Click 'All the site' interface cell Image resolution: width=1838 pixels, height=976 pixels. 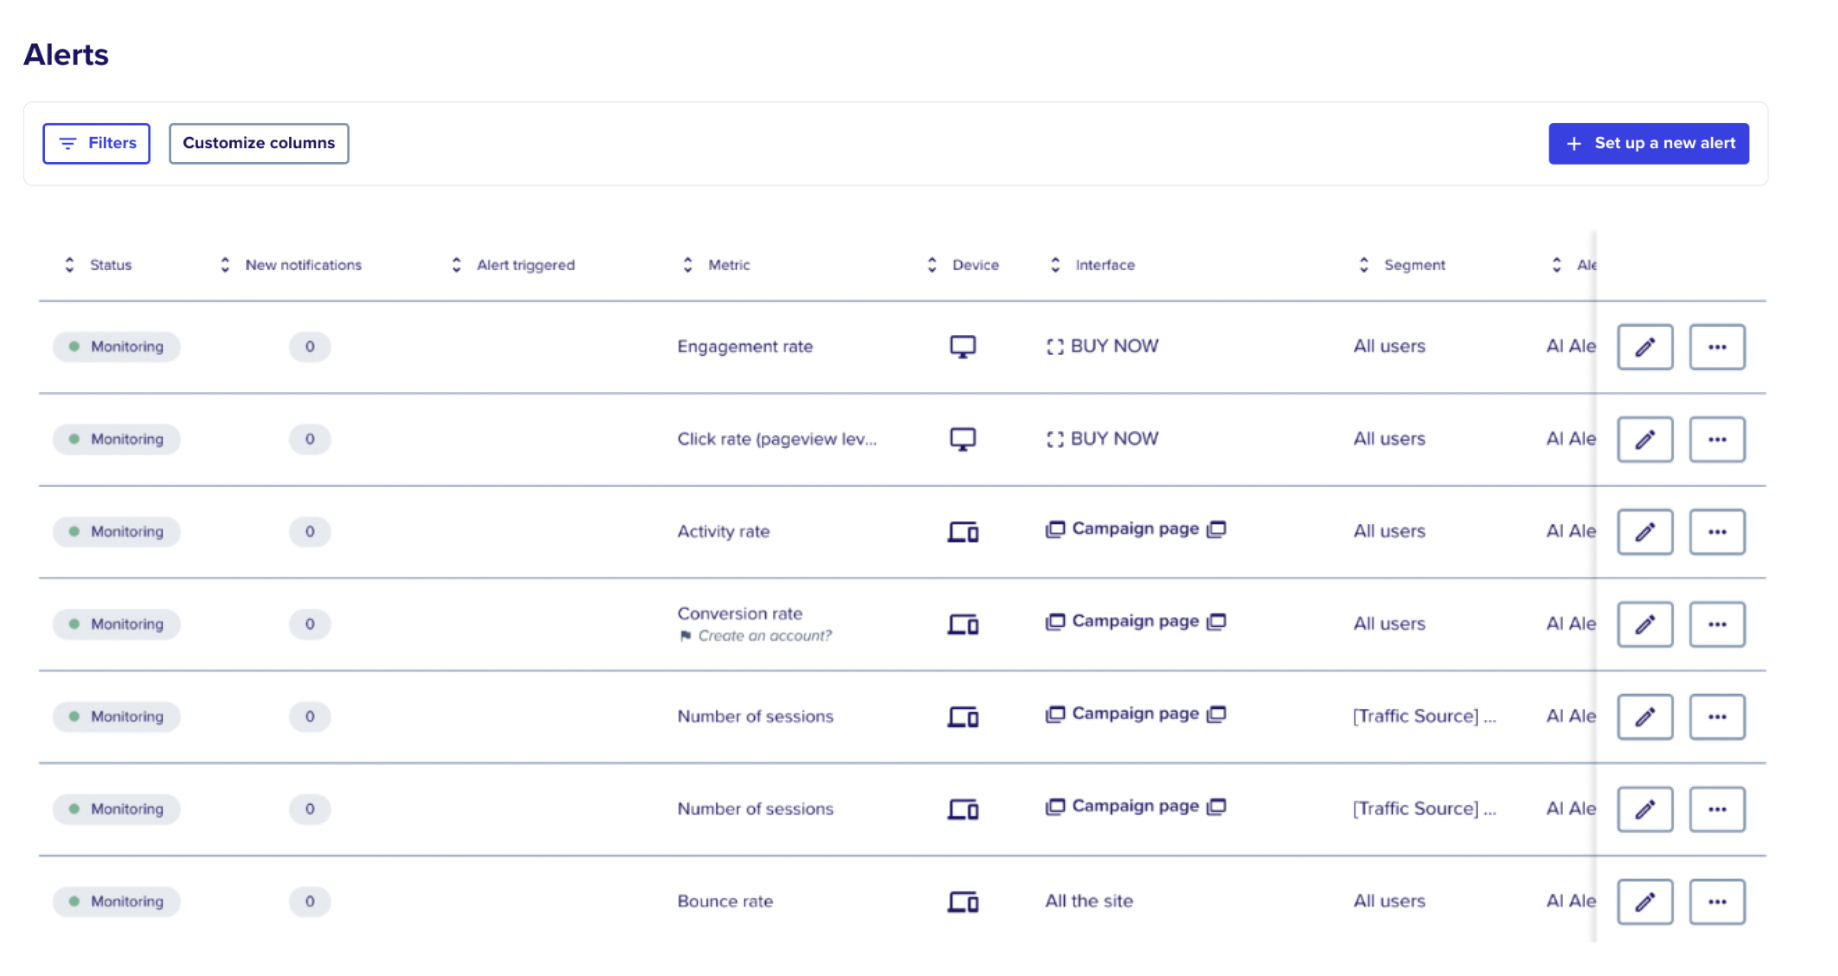(x=1089, y=901)
